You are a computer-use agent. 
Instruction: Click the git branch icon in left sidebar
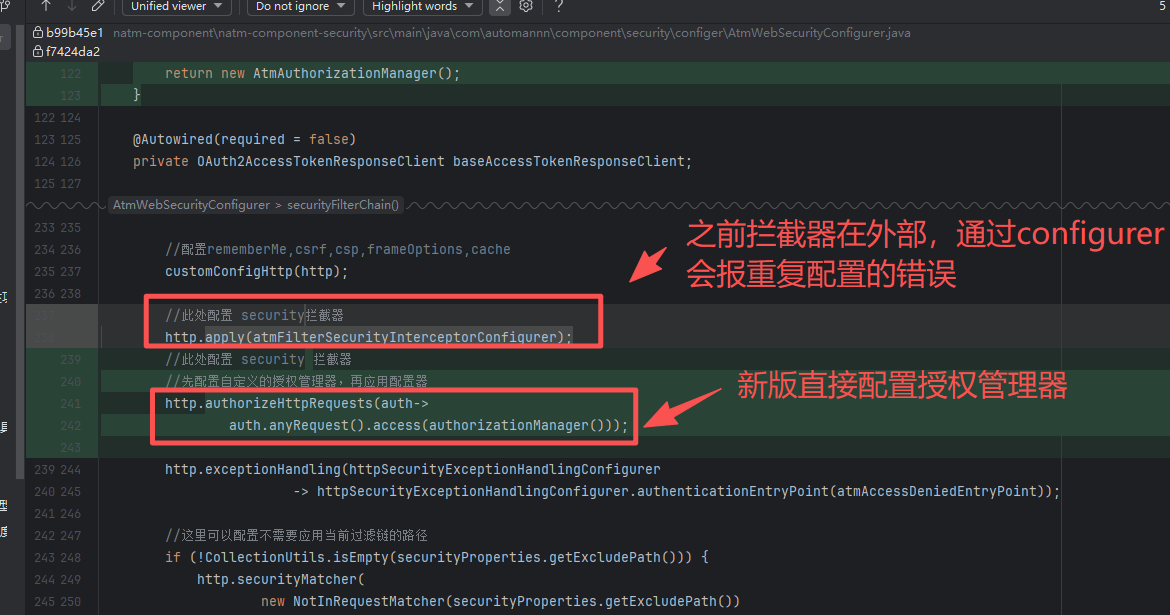(x=5, y=6)
